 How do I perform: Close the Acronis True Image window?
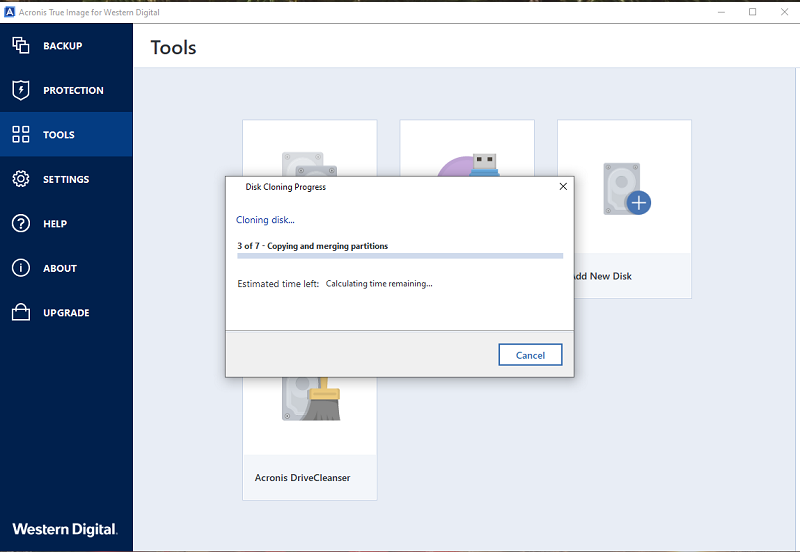(784, 12)
